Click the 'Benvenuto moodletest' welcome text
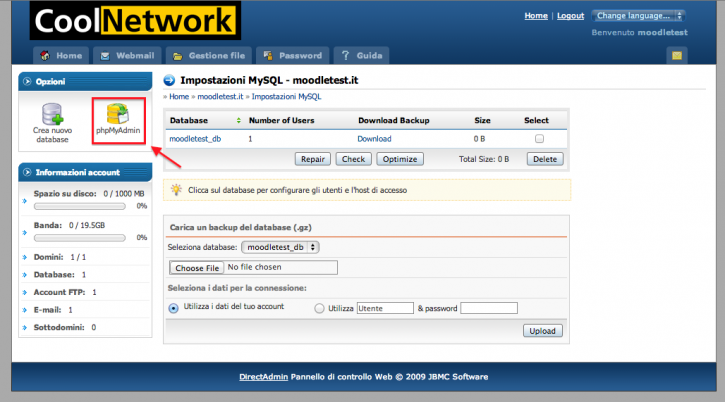Viewport: 725px width, 402px height. coord(639,32)
